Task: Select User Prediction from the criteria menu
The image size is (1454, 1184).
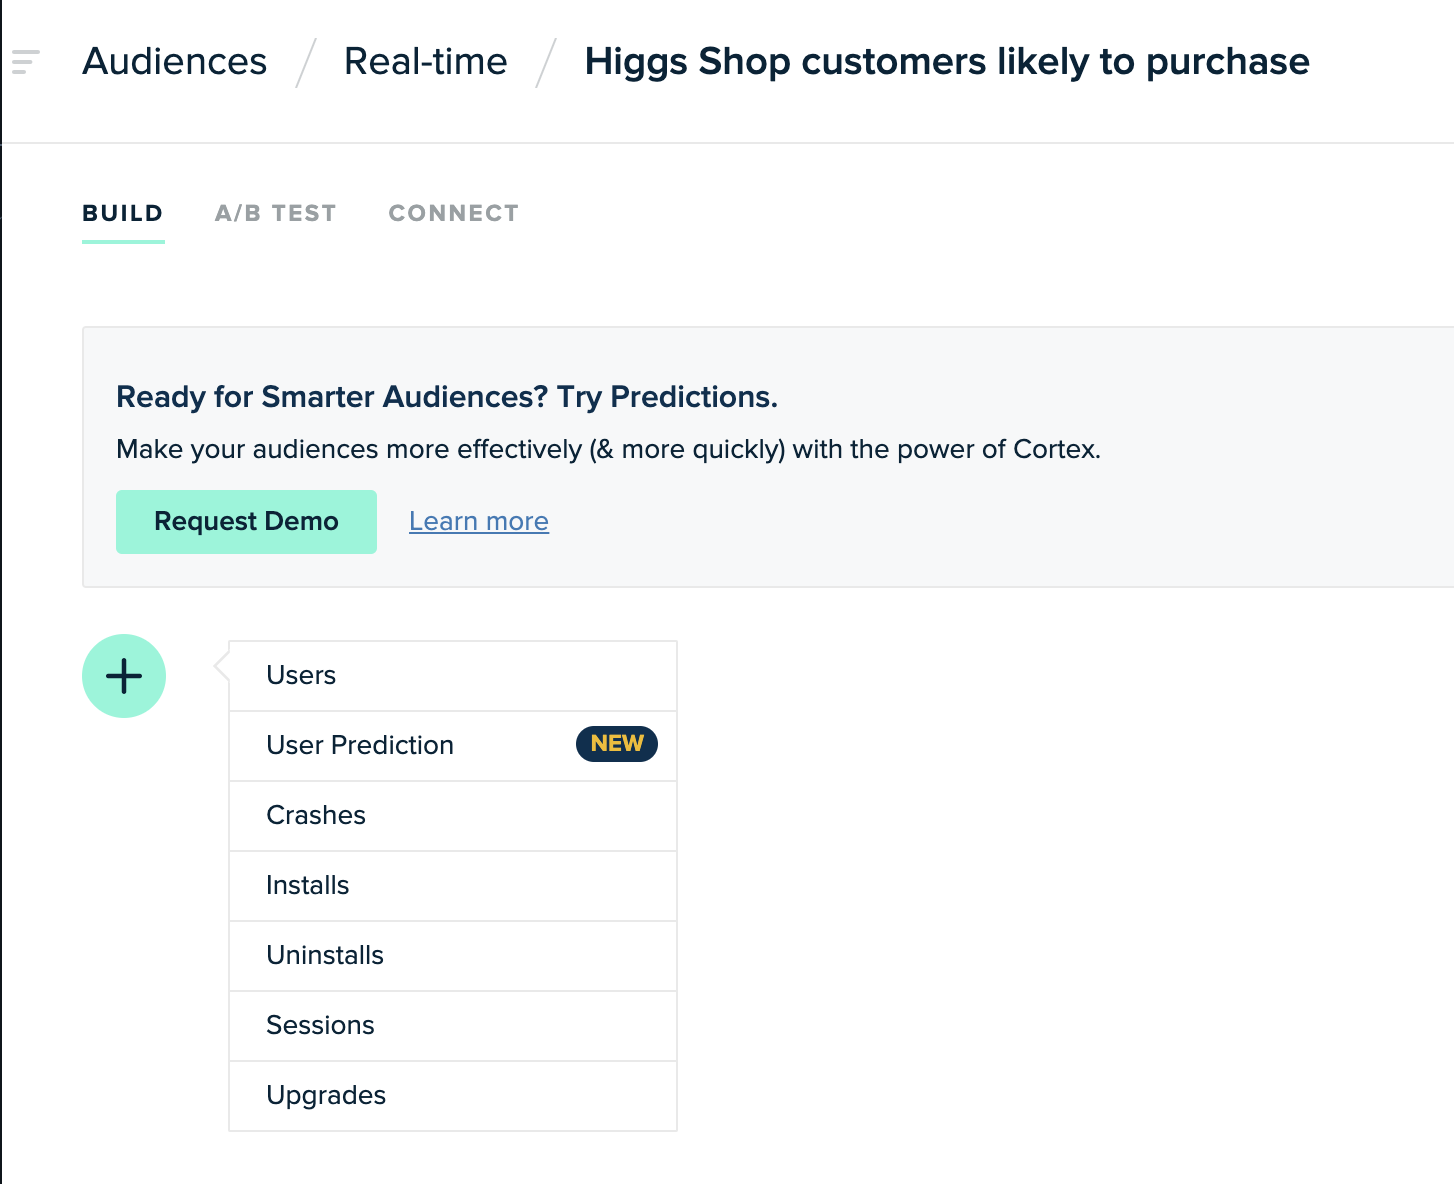Action: tap(453, 746)
